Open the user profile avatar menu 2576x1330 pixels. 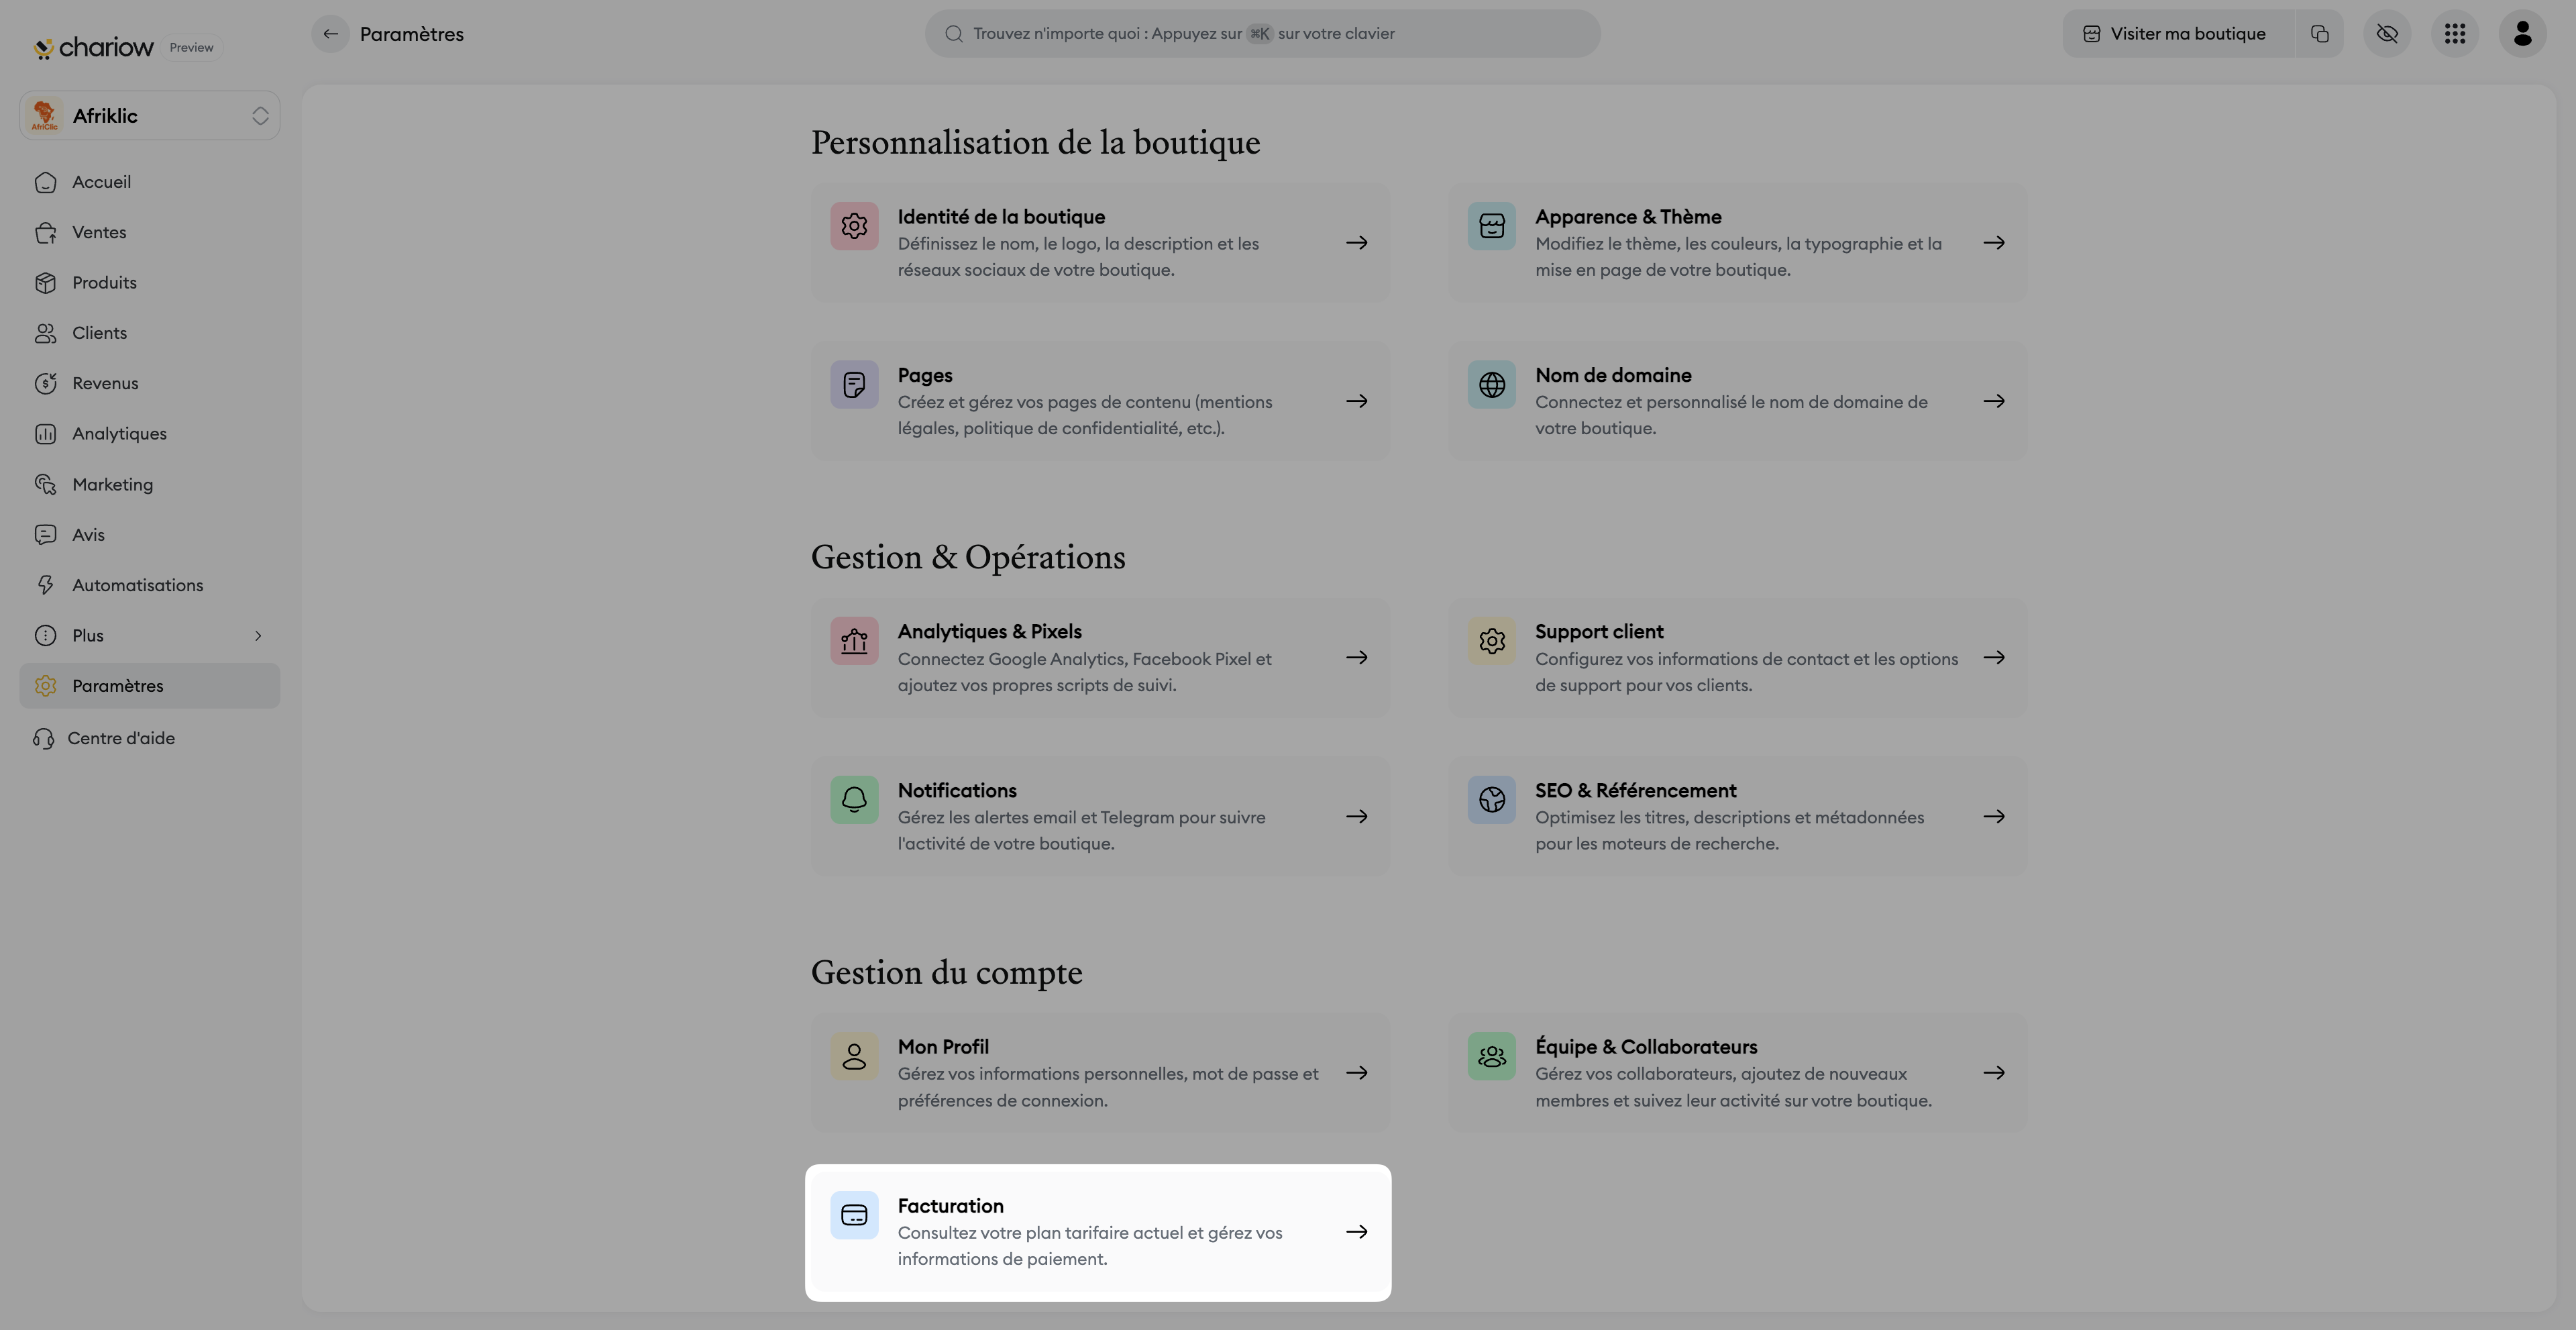(x=2522, y=34)
